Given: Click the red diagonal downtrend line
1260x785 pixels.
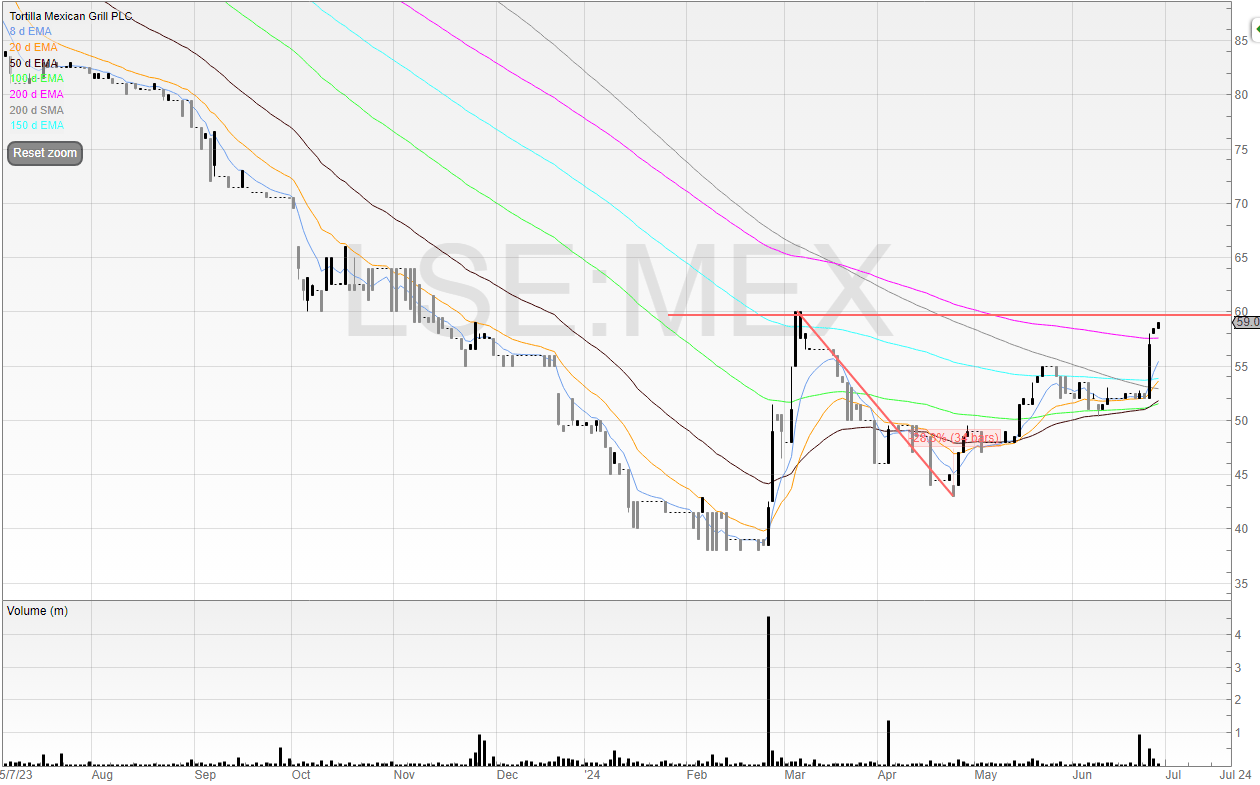Looking at the screenshot, I should point(875,404).
